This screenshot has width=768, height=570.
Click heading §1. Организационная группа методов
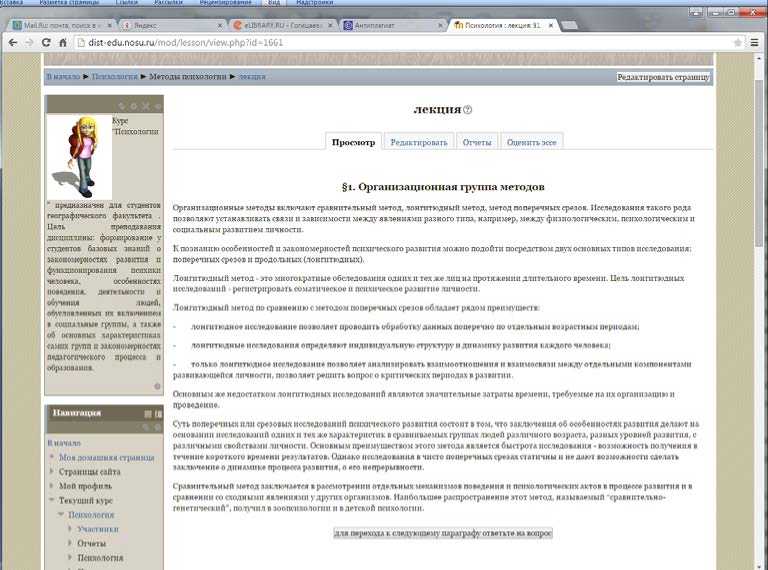click(x=443, y=187)
